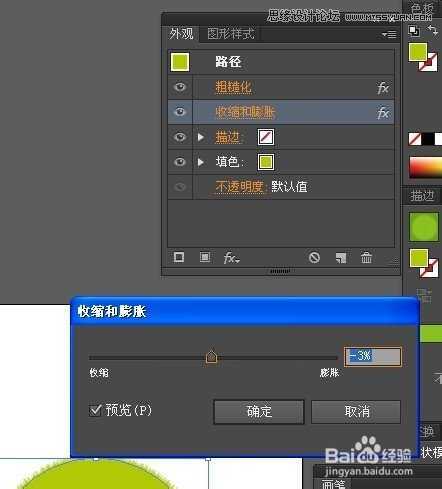Open the 收缩和膨胀 effect link
Viewport: 442px width, 489px height.
[245, 112]
